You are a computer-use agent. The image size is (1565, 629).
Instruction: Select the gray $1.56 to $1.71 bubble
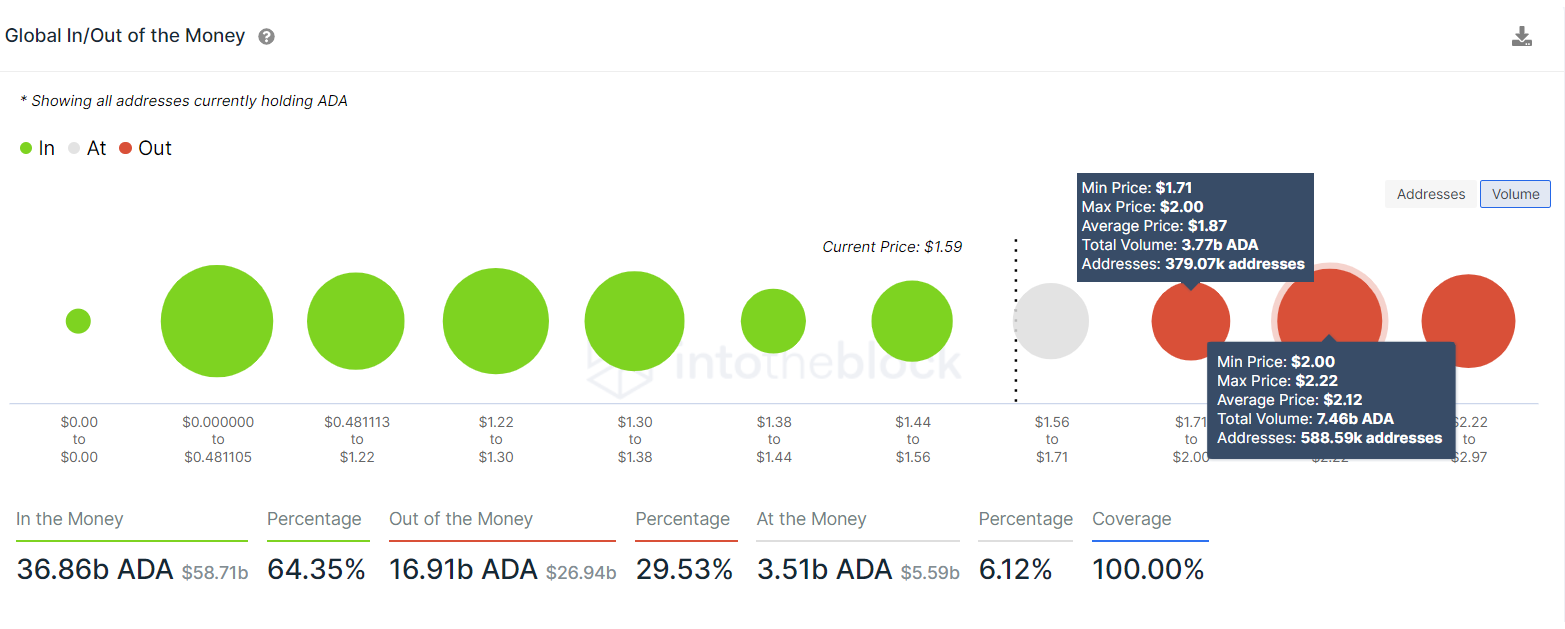tap(1051, 321)
